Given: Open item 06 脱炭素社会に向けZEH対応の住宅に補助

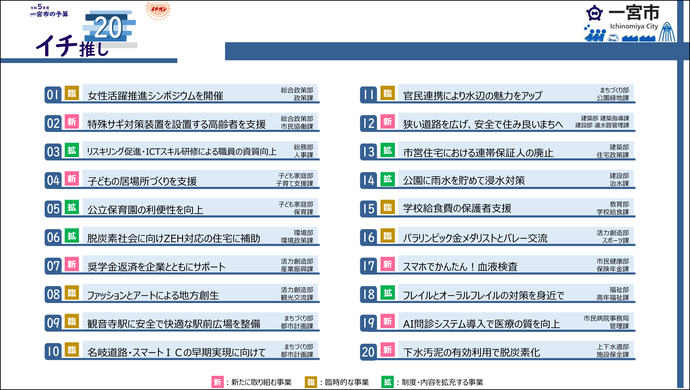Looking at the screenshot, I should pos(182,237).
